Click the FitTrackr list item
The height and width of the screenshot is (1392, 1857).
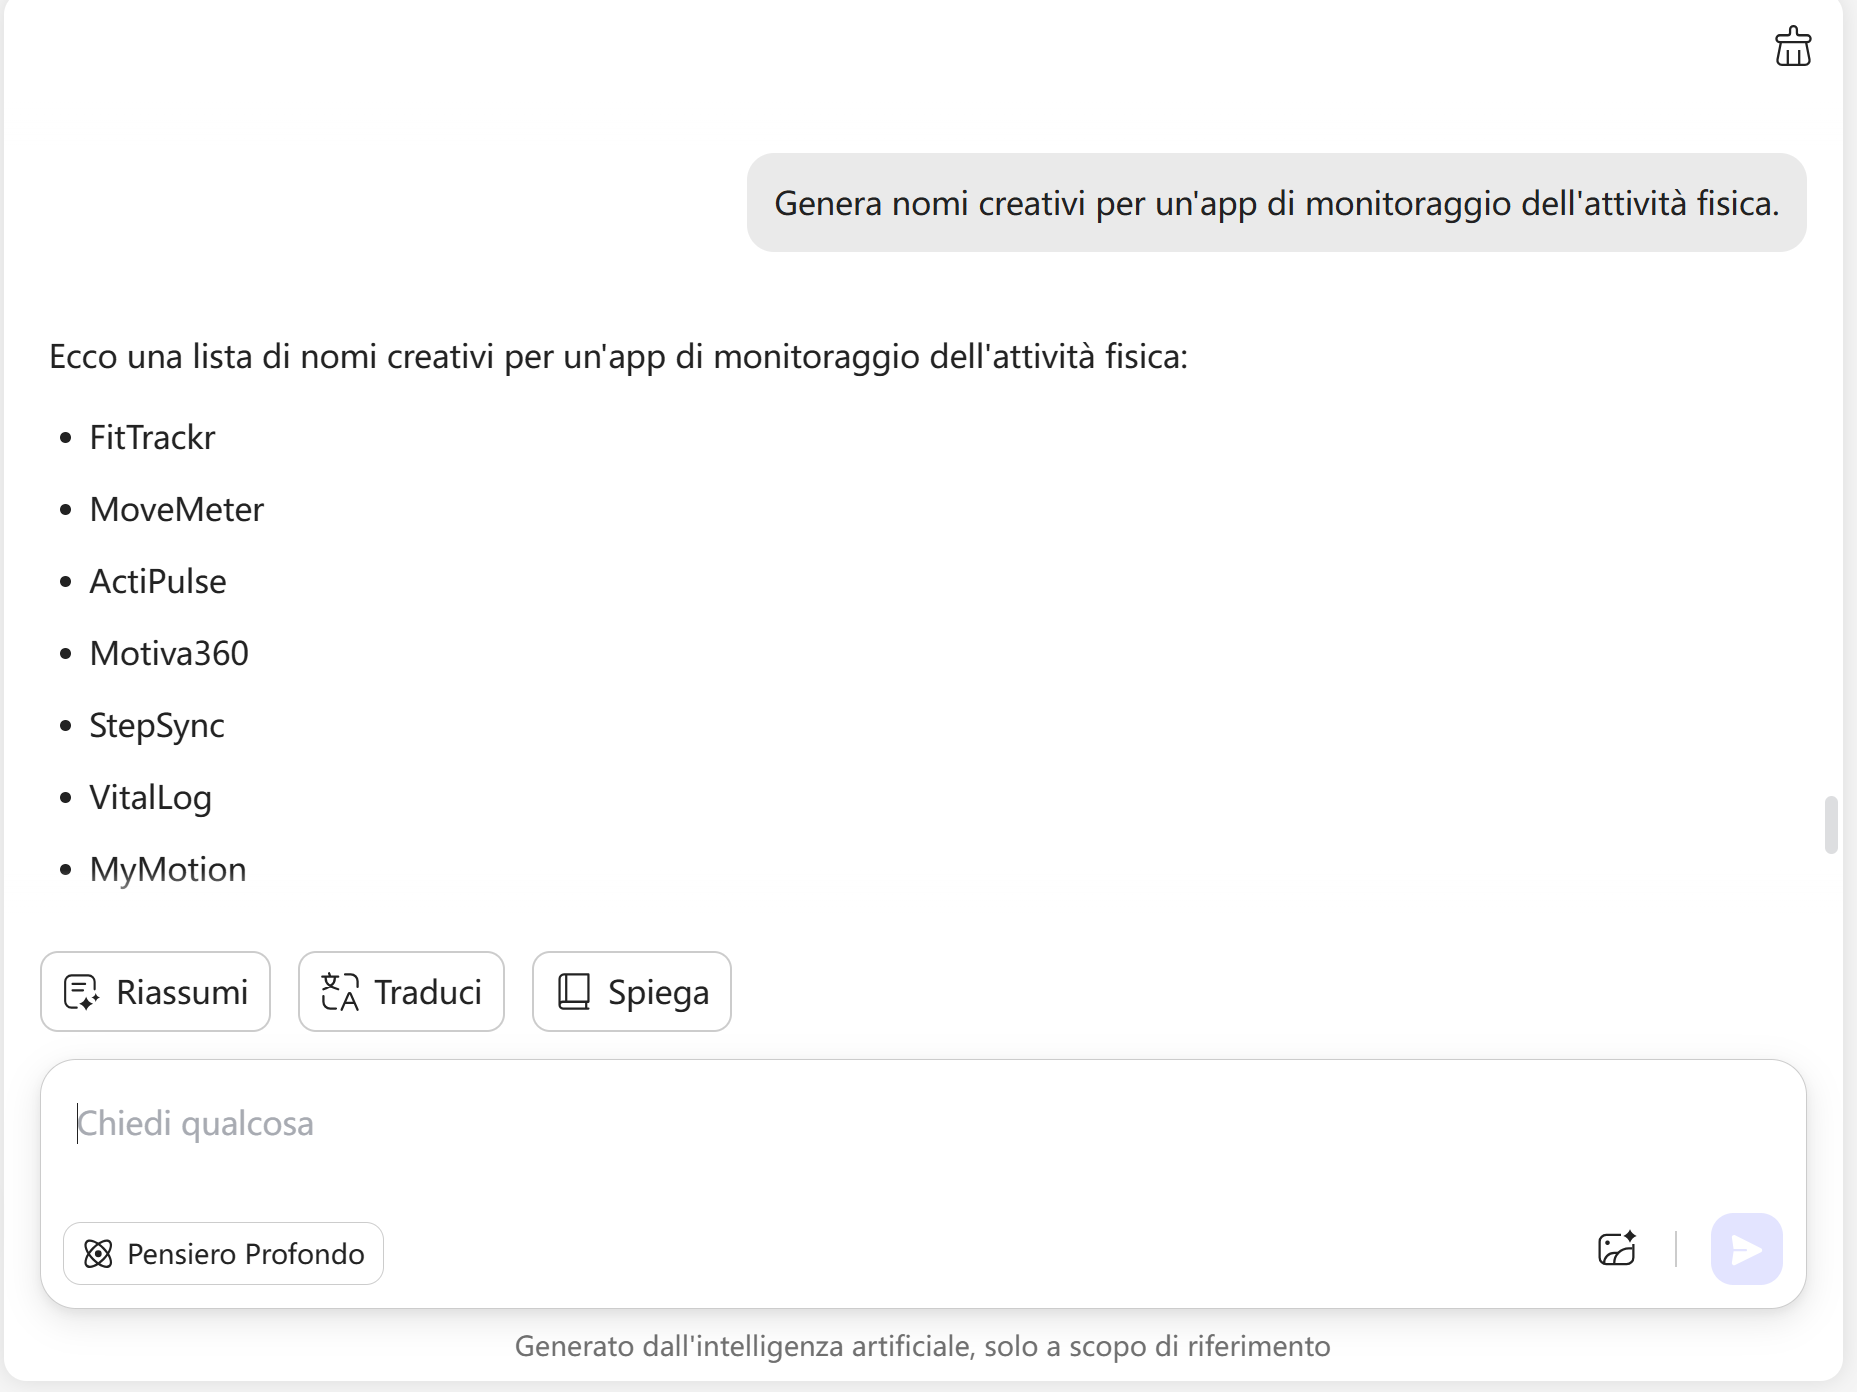151,437
